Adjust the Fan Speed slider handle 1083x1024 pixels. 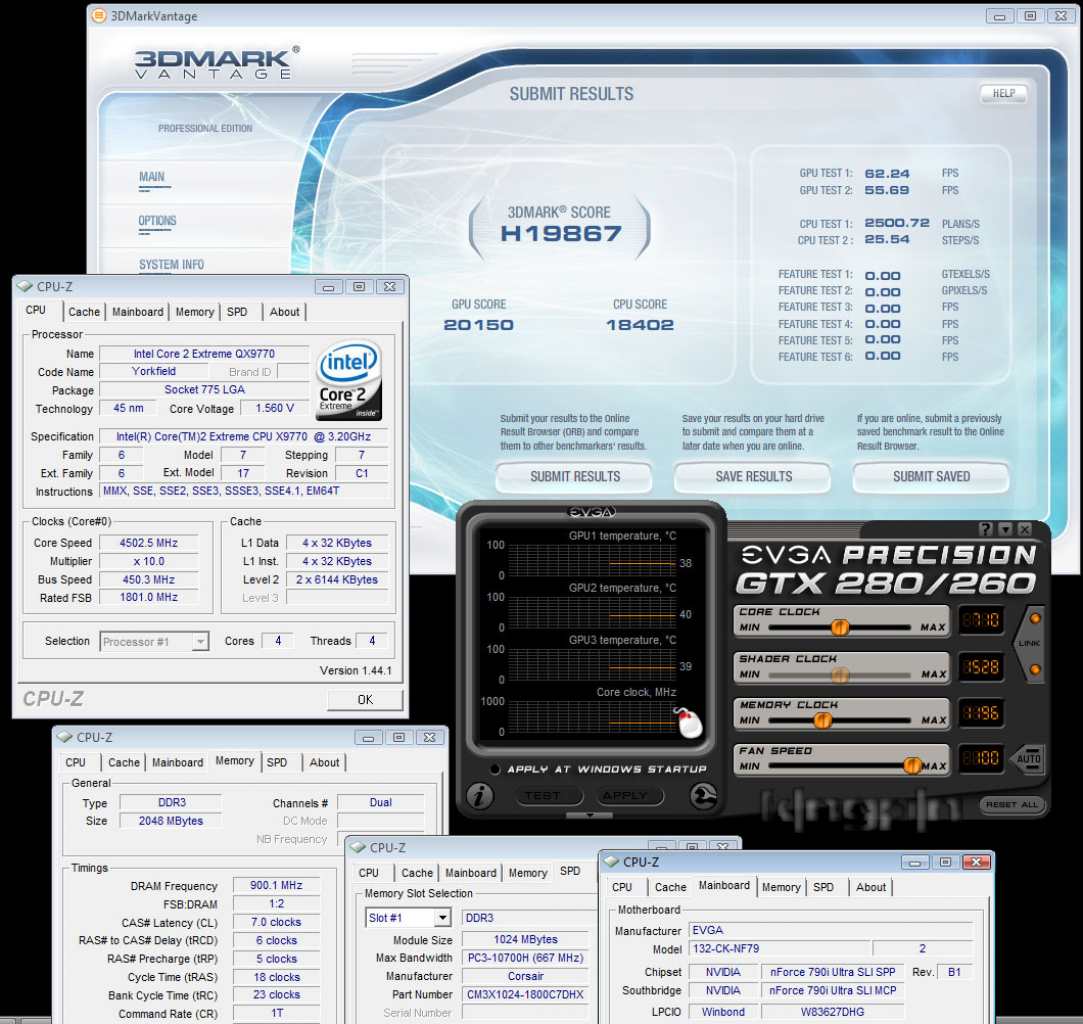point(912,765)
